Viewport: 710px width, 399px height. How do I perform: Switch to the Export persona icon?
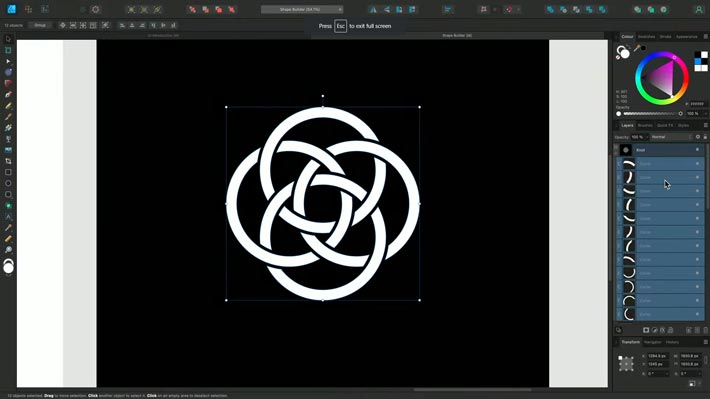[45, 9]
